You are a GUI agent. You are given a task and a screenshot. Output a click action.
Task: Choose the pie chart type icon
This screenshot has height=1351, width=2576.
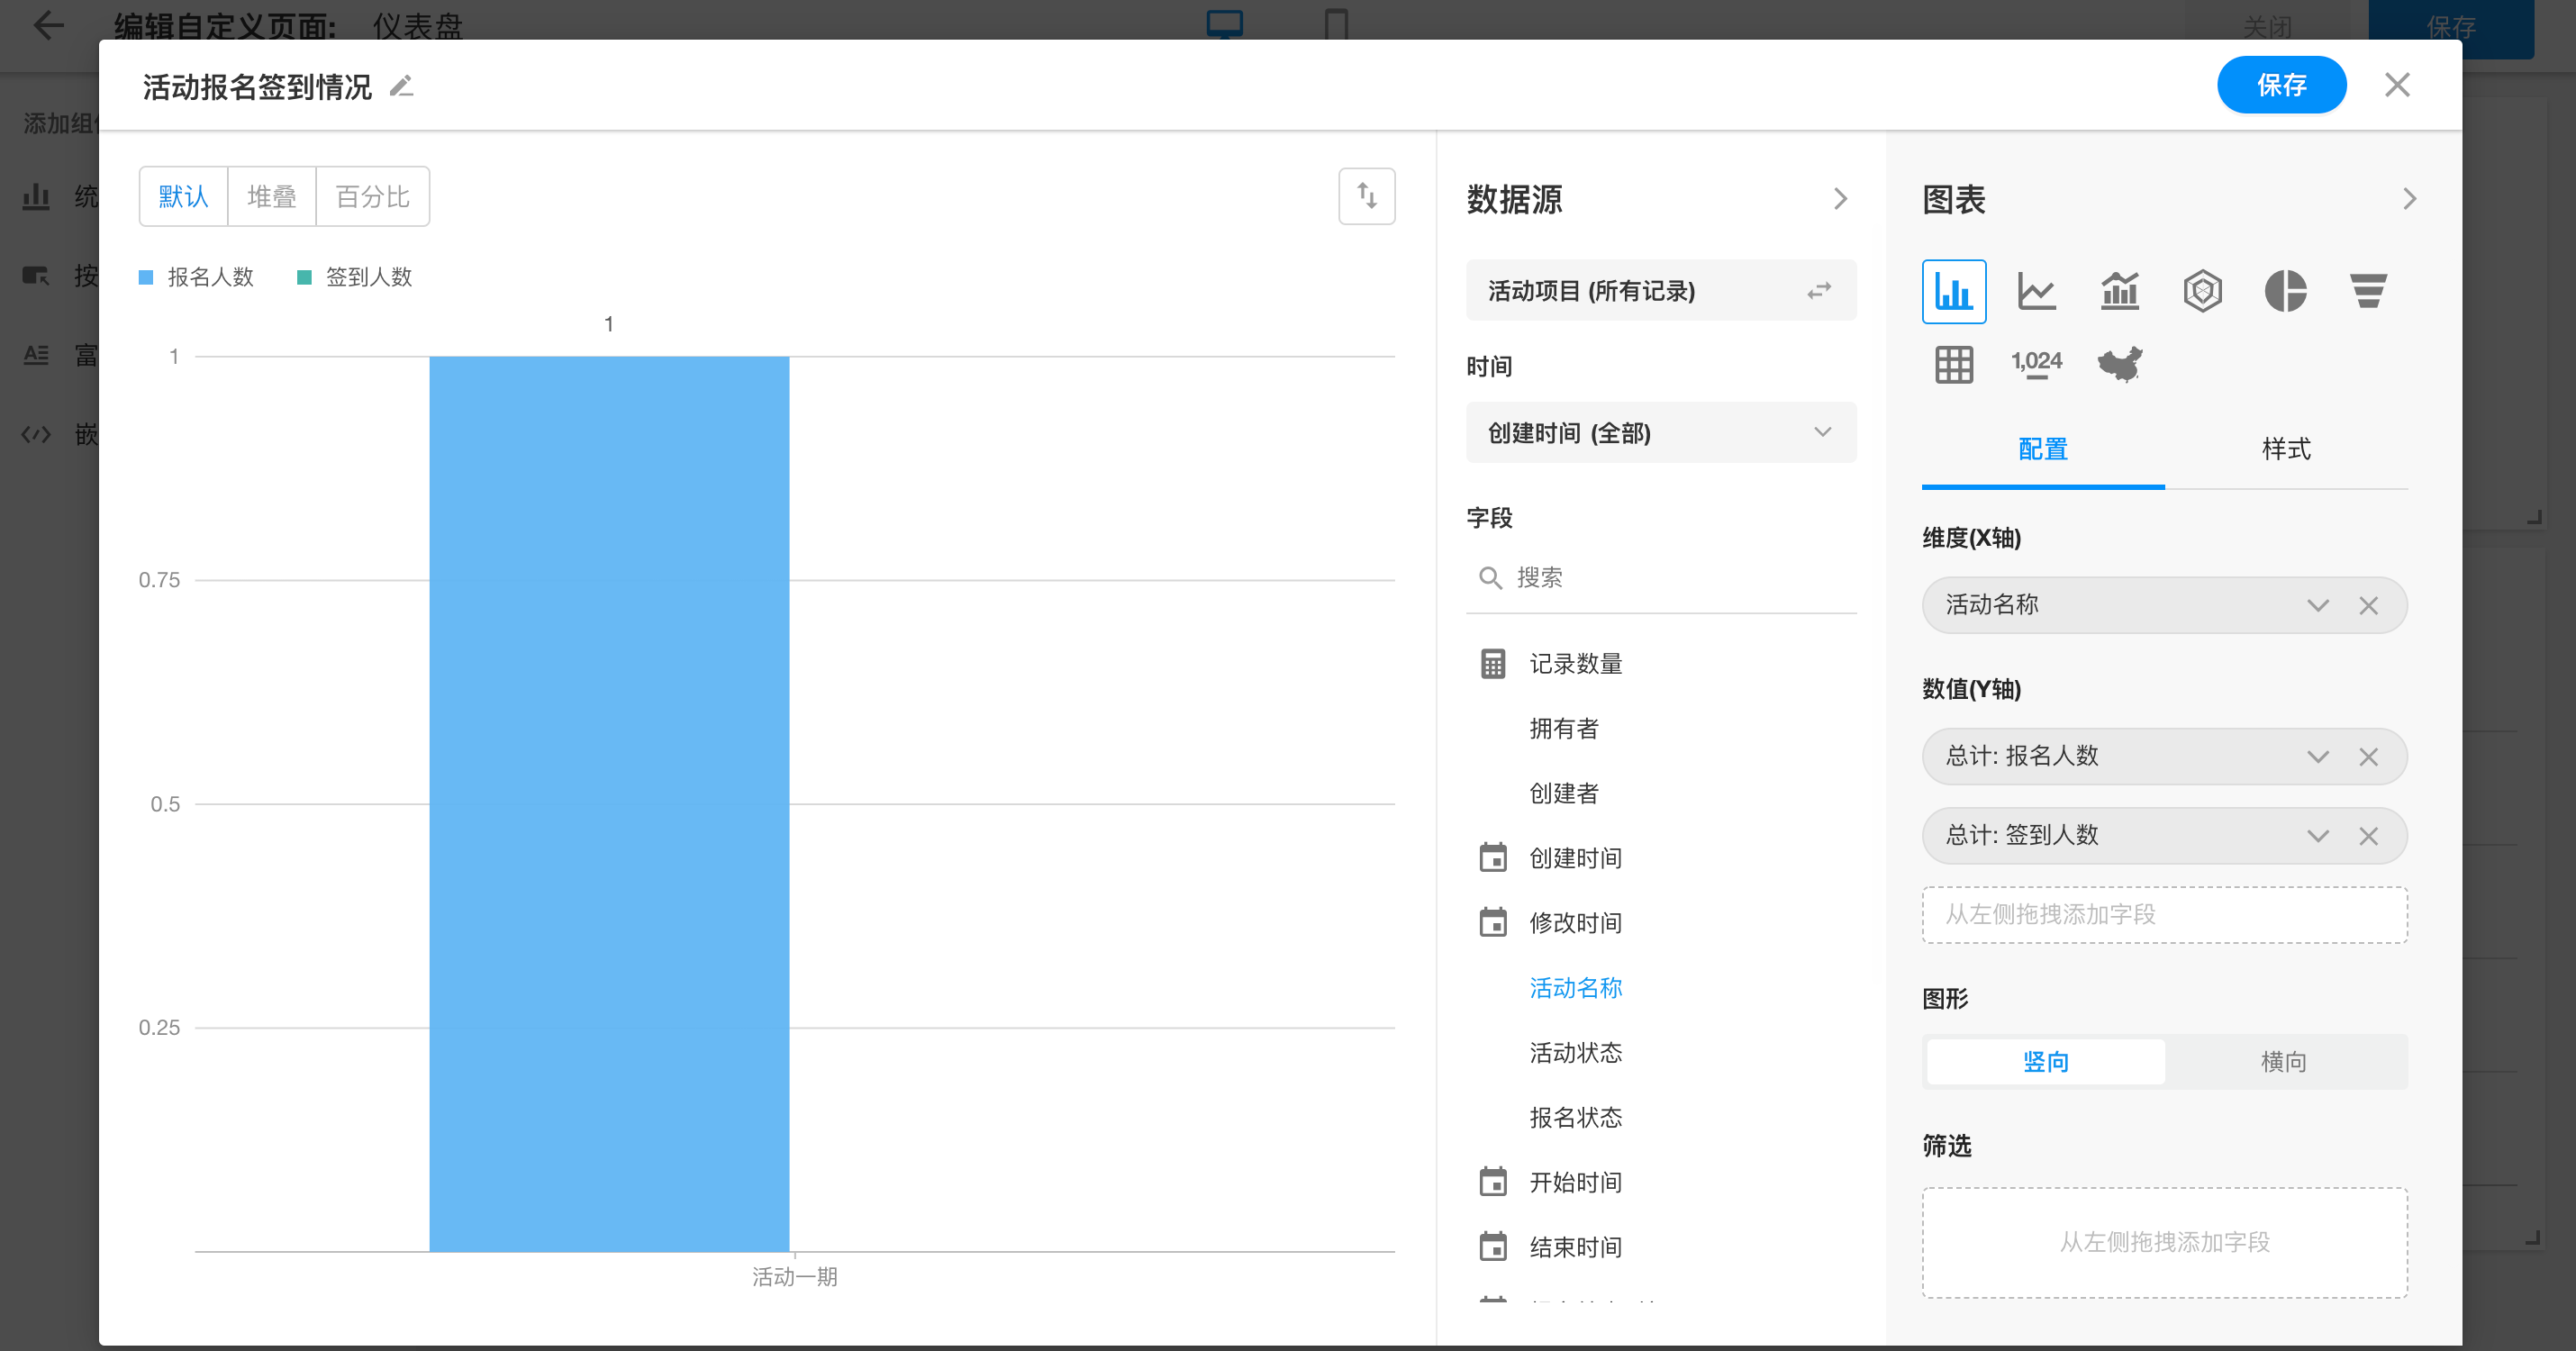(x=2285, y=291)
